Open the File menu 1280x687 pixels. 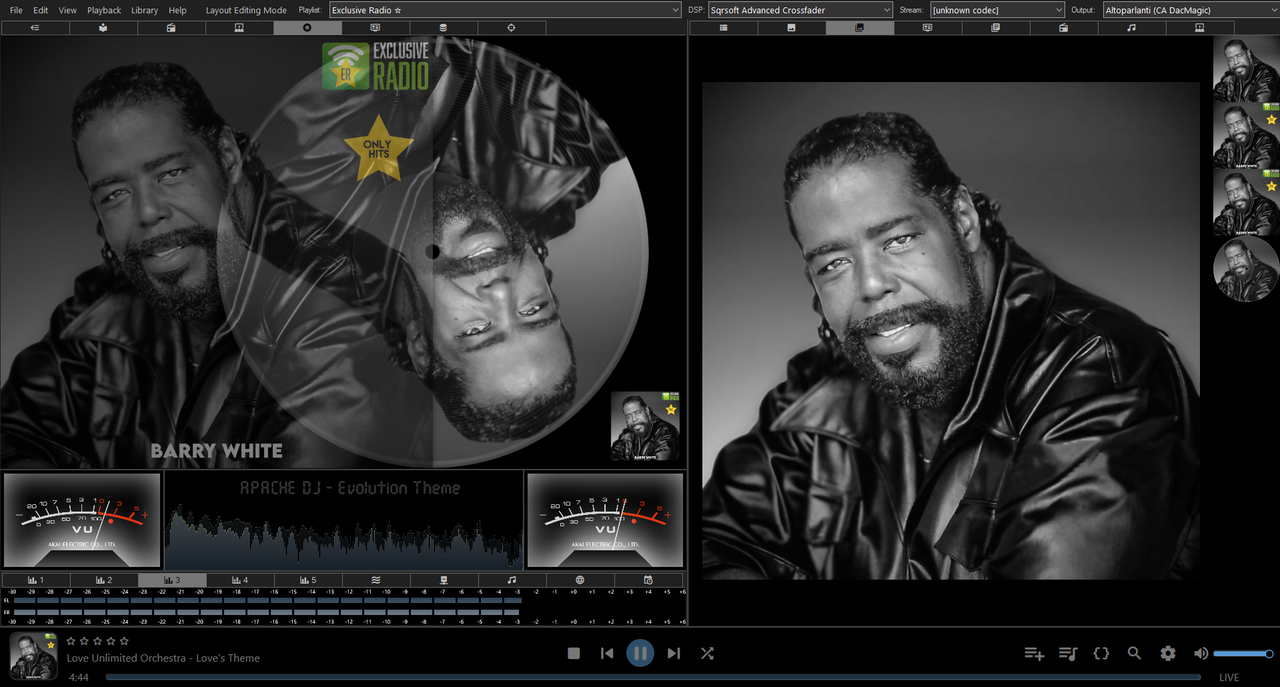(16, 10)
